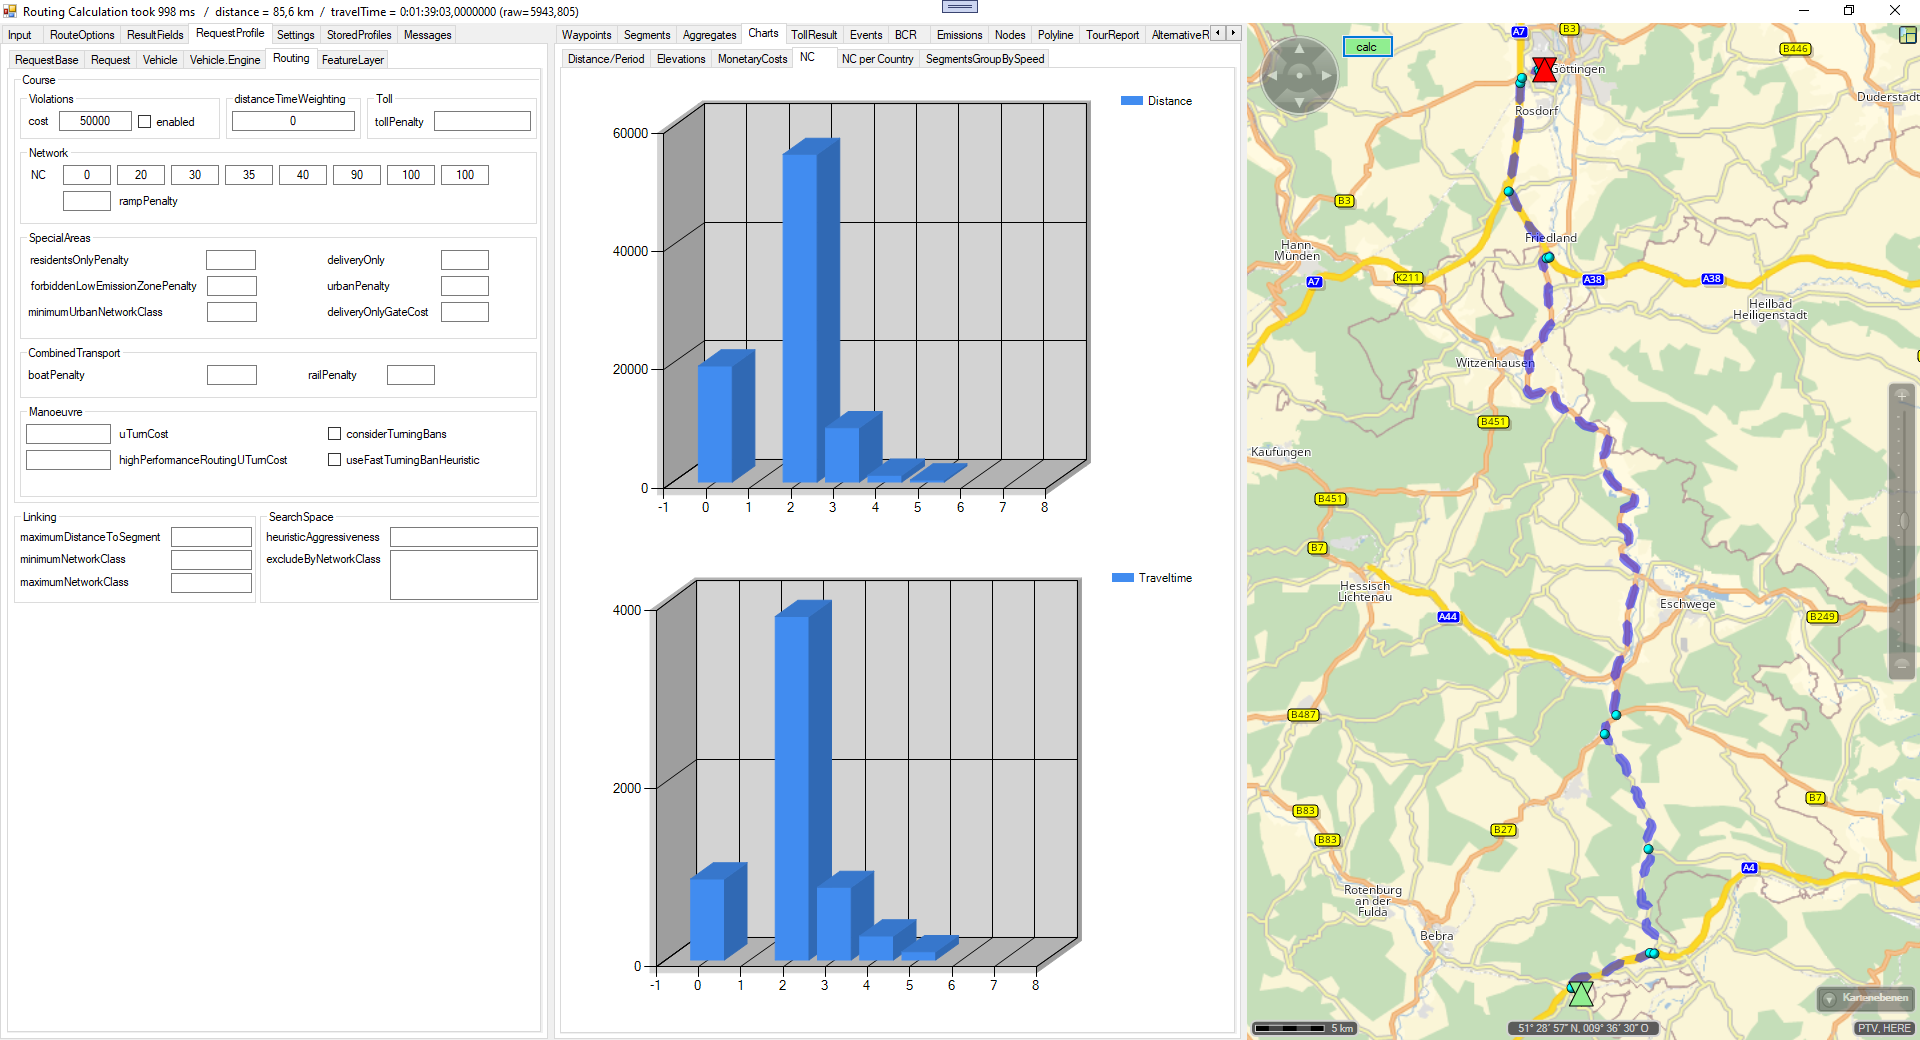Click red start waypoint marker at Göttingen
The height and width of the screenshot is (1040, 1920).
point(1544,69)
